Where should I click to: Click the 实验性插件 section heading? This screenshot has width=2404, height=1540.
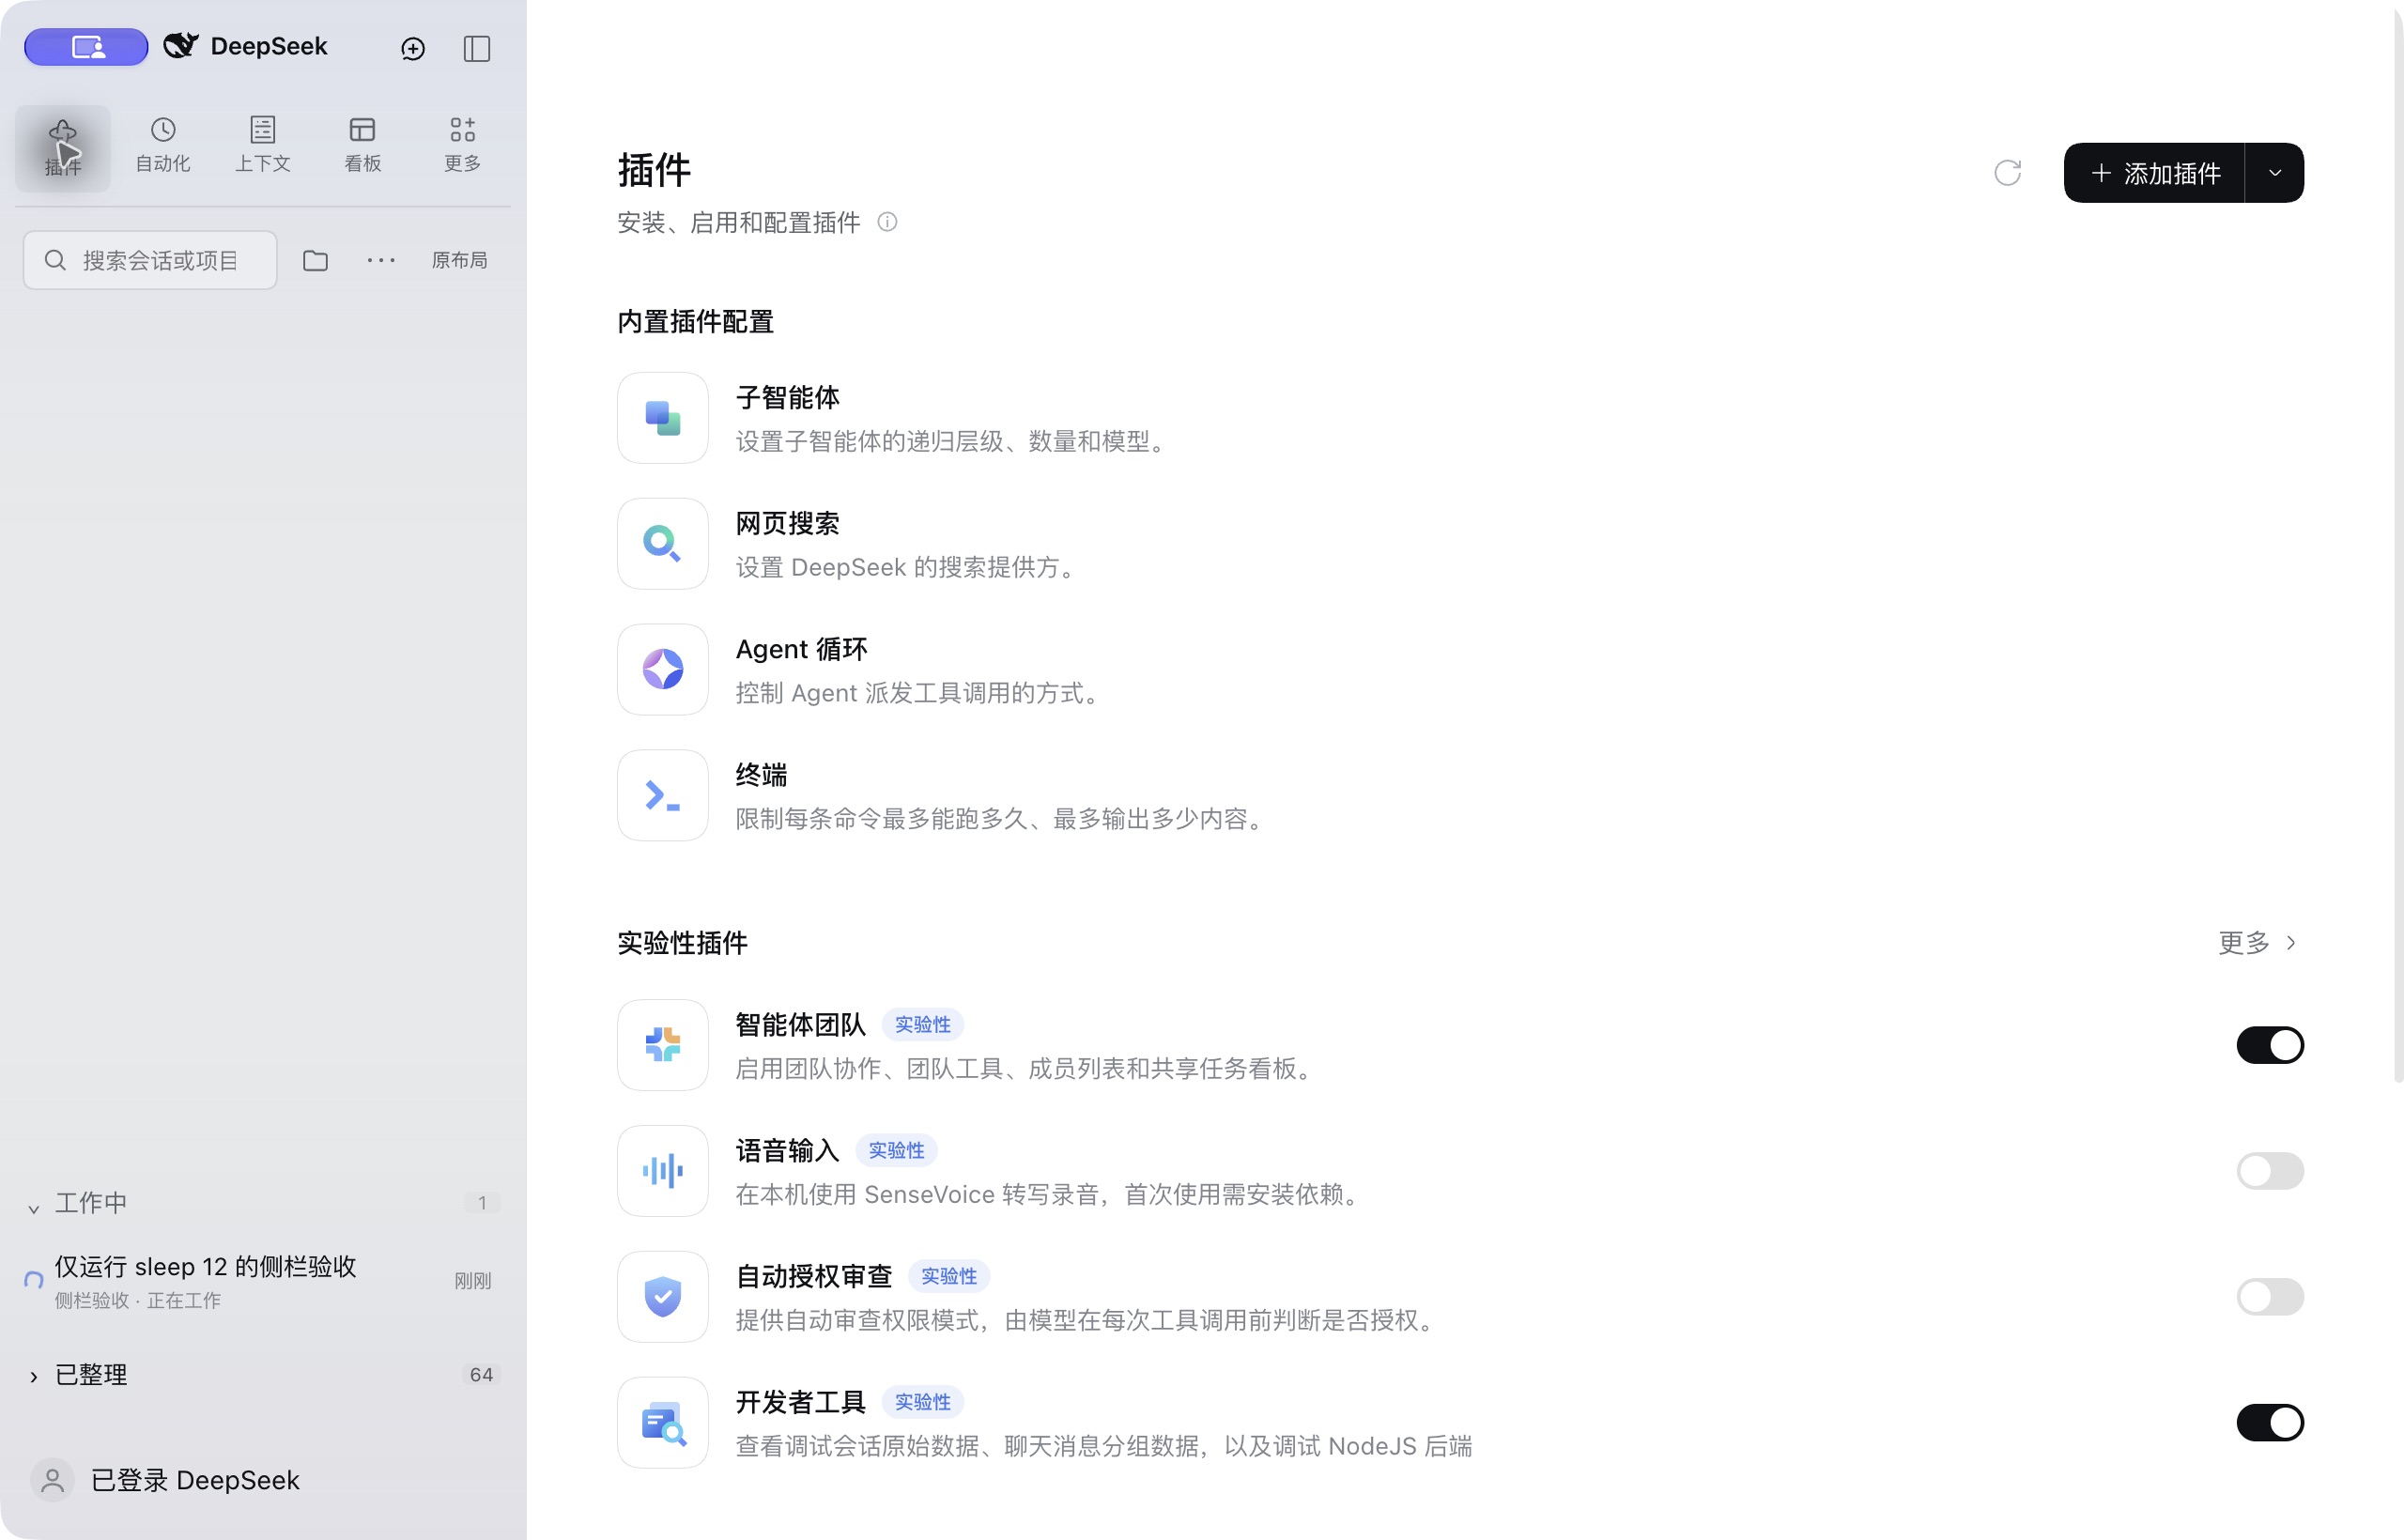[682, 942]
